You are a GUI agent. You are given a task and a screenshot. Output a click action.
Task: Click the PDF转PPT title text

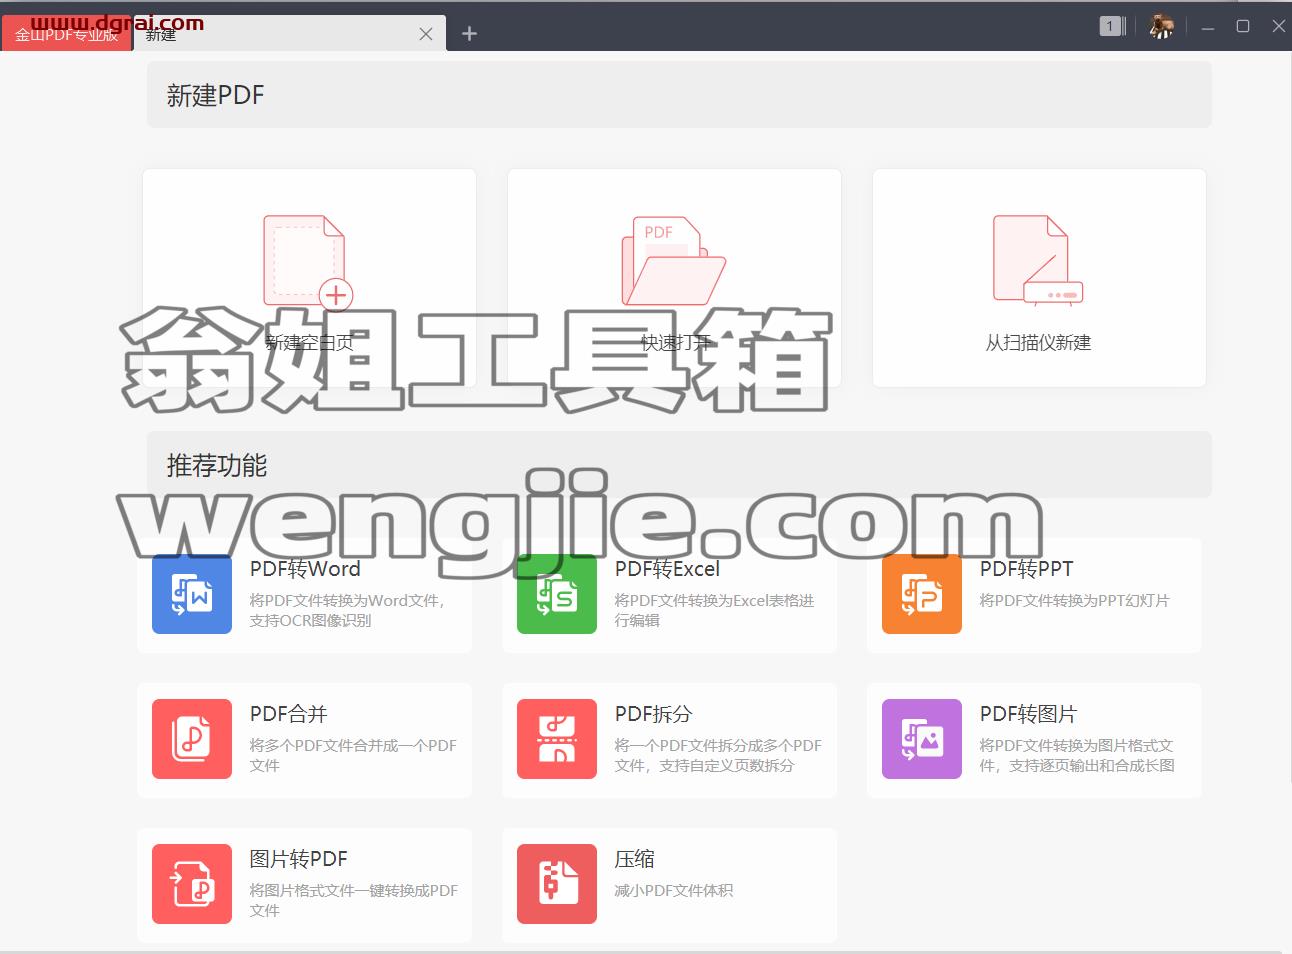1026,569
